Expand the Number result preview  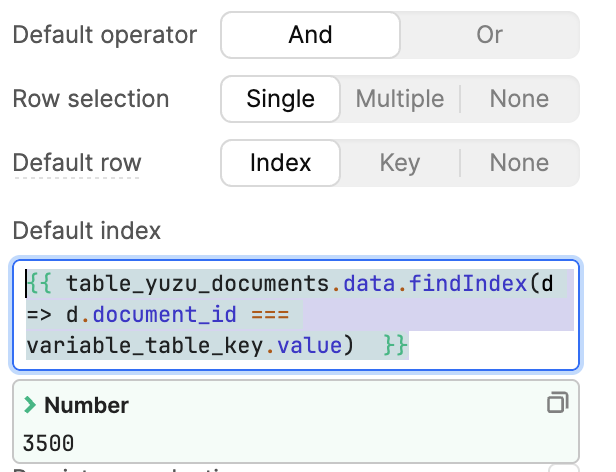click(30, 405)
